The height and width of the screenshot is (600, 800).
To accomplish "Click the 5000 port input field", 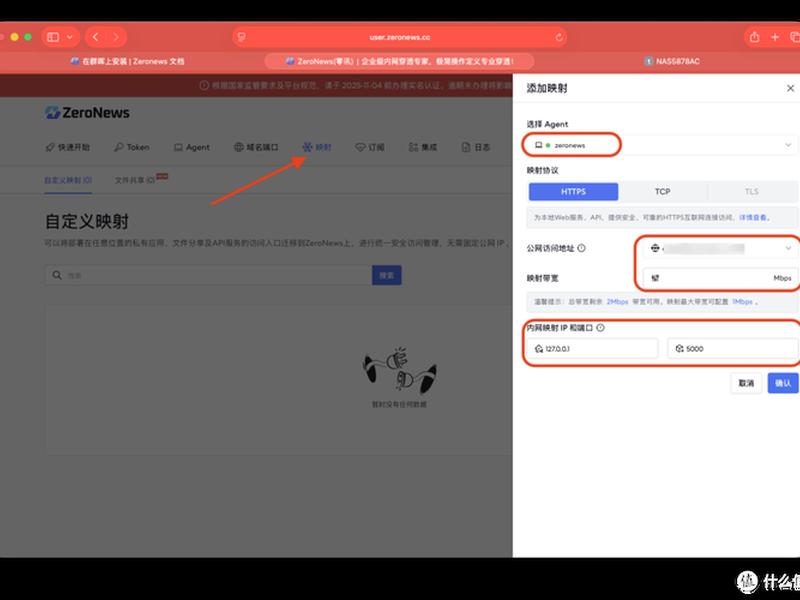I will (x=732, y=349).
